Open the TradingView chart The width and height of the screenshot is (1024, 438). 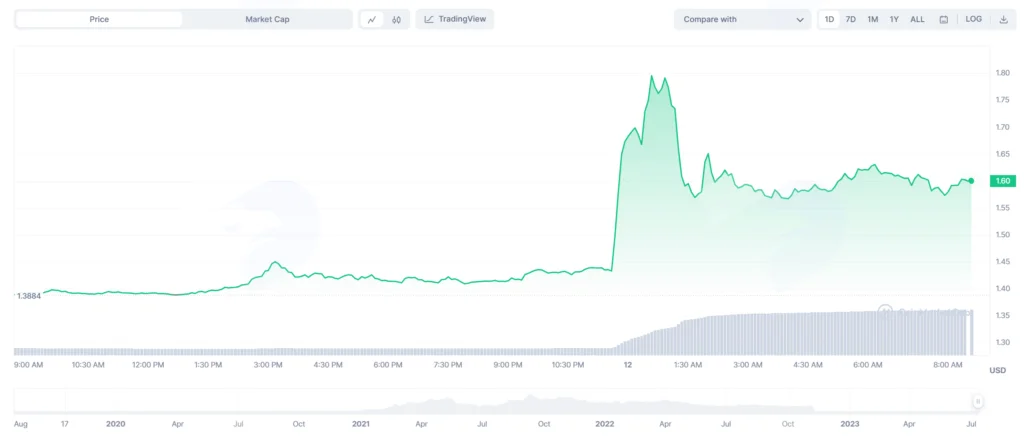(x=455, y=19)
